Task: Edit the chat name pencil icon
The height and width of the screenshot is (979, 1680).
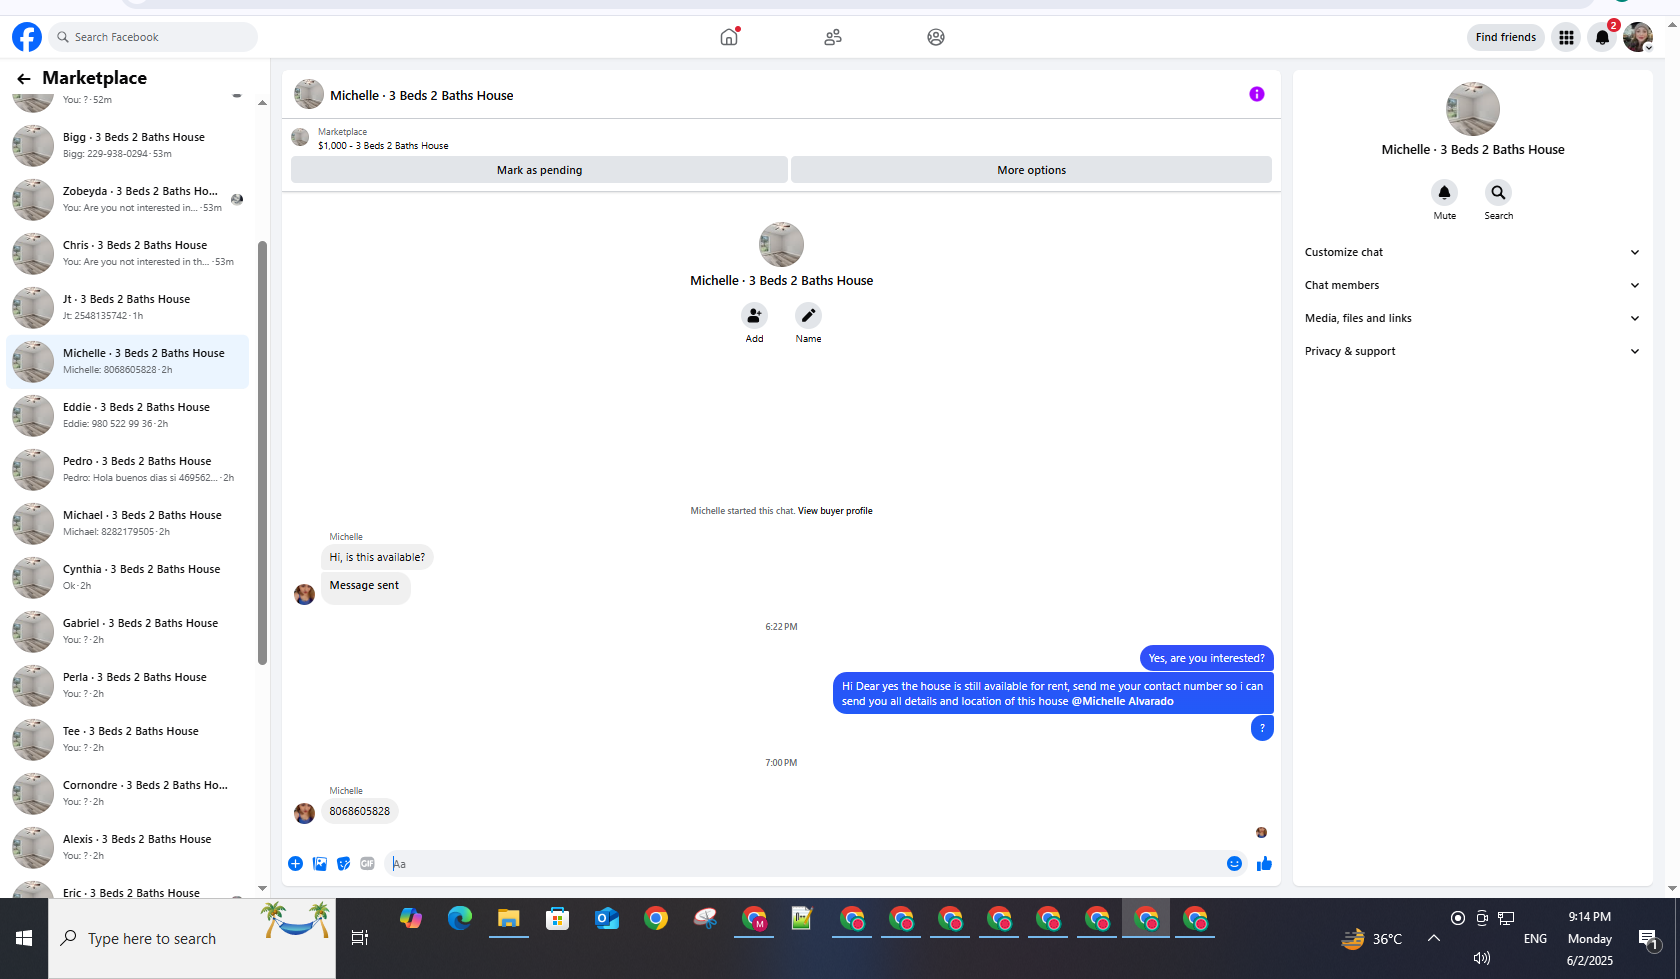Action: coord(808,316)
